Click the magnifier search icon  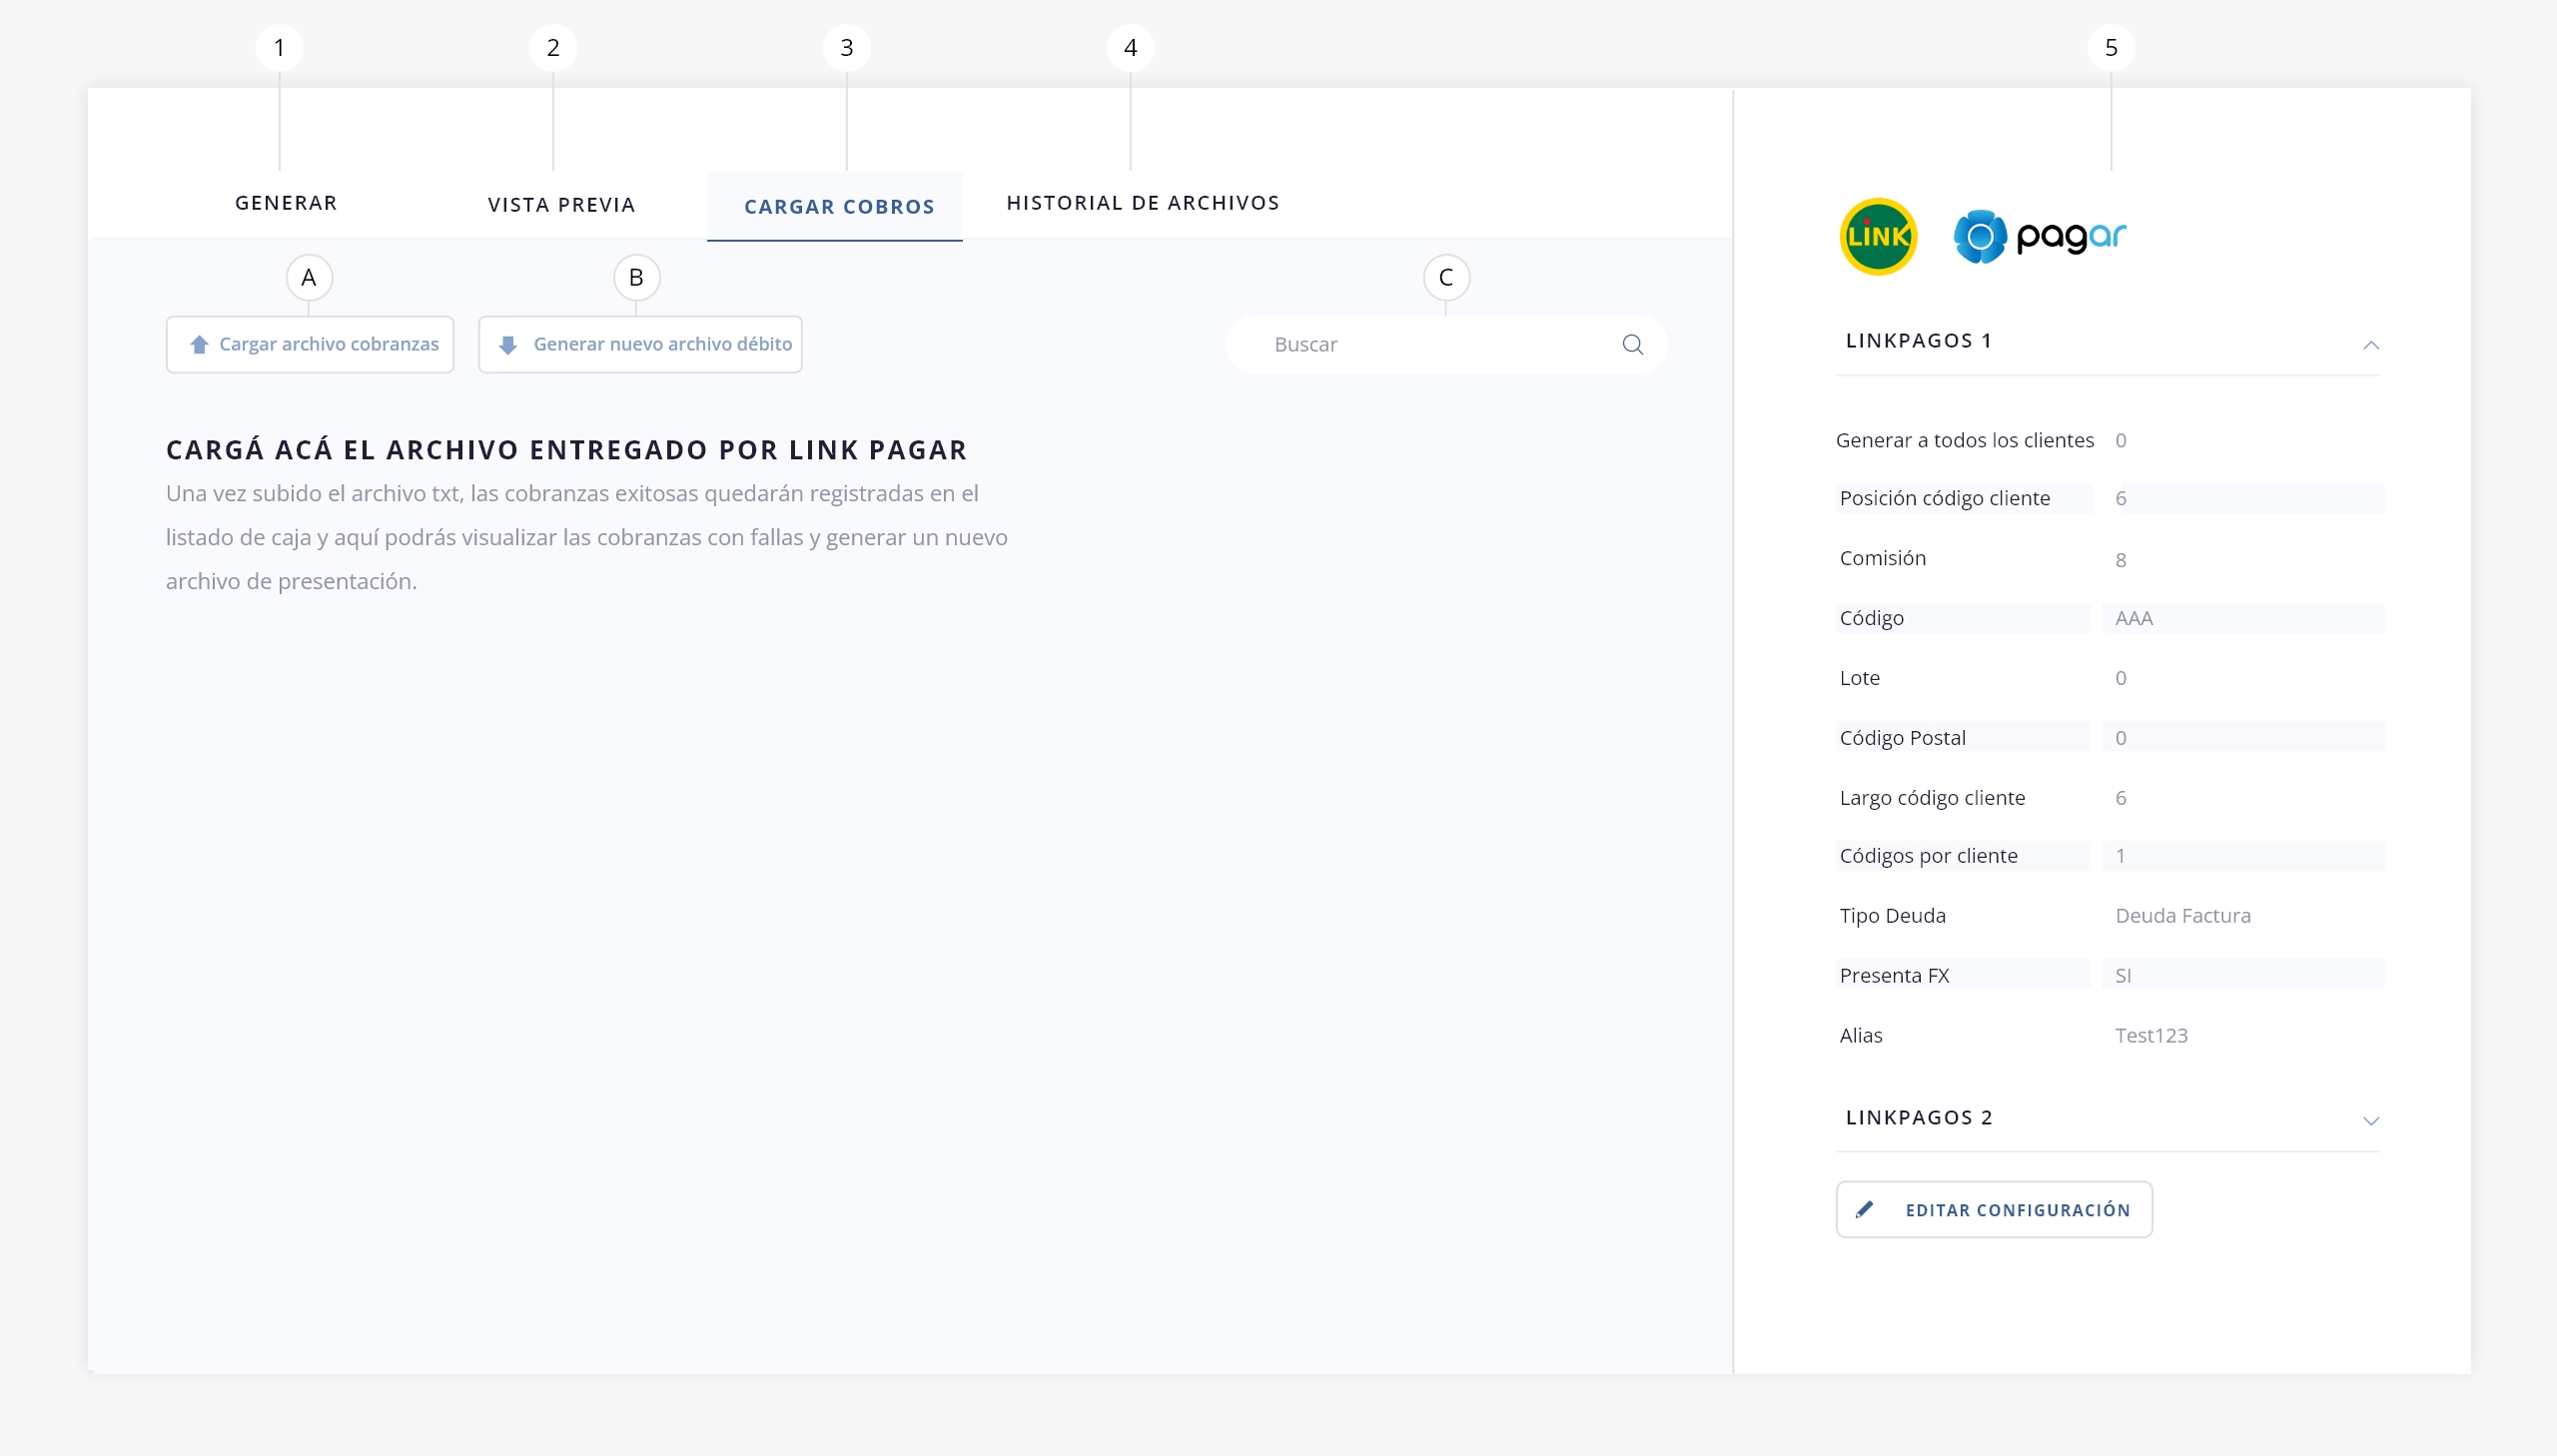1632,345
